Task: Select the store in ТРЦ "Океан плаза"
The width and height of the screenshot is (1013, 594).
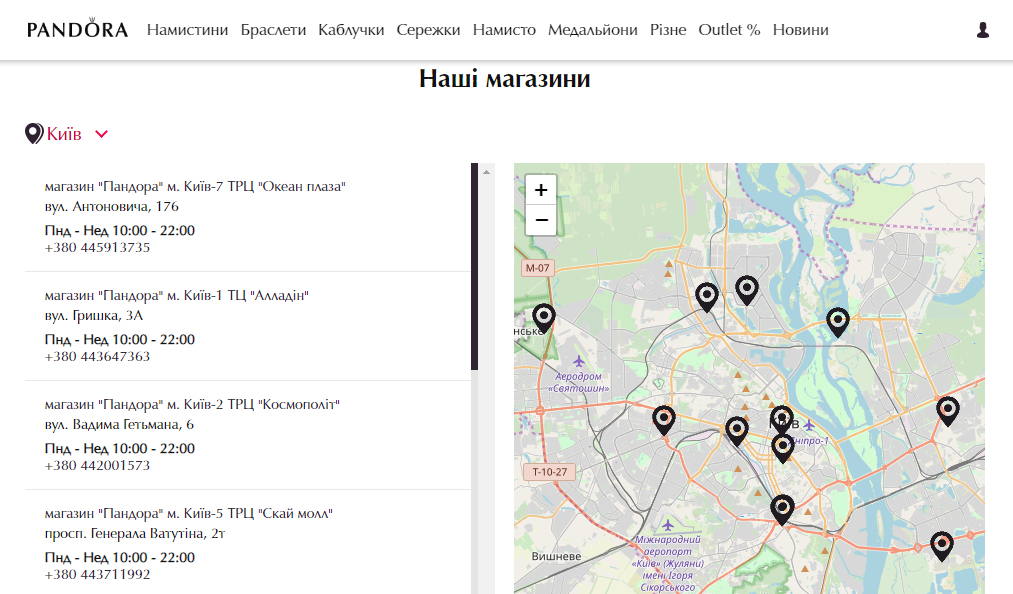Action: 195,186
